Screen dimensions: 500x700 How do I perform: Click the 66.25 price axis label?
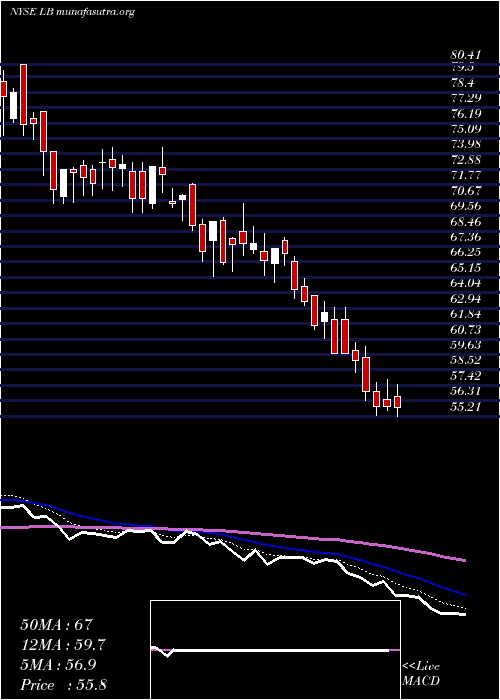tap(466, 252)
